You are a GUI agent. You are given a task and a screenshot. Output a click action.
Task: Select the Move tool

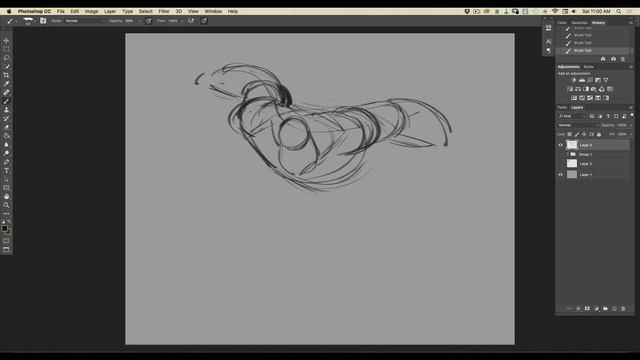coord(6,40)
